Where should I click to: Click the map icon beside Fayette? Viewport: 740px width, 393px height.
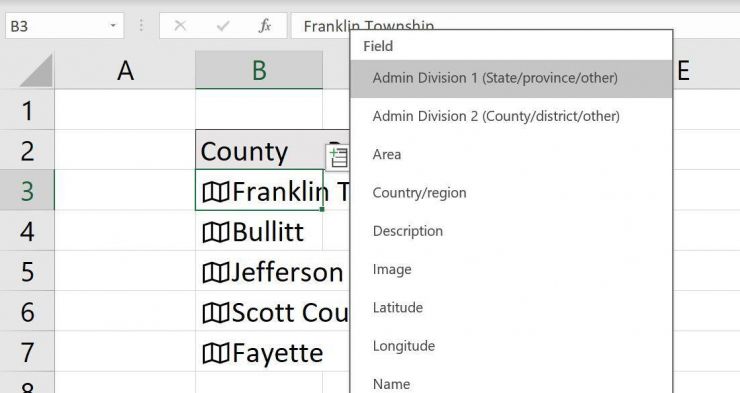click(x=216, y=353)
